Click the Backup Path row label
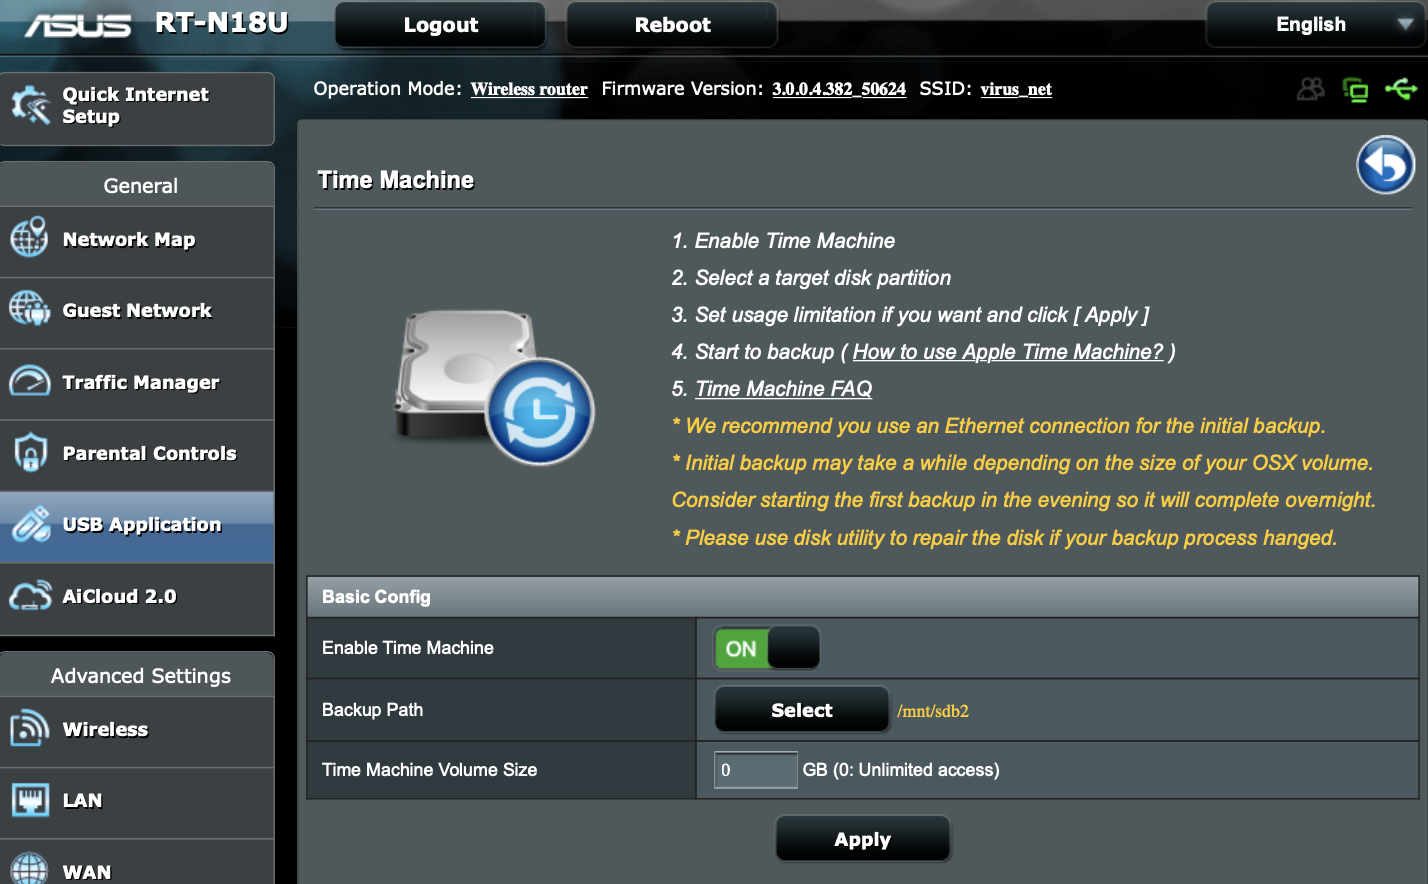This screenshot has width=1428, height=884. (x=372, y=710)
